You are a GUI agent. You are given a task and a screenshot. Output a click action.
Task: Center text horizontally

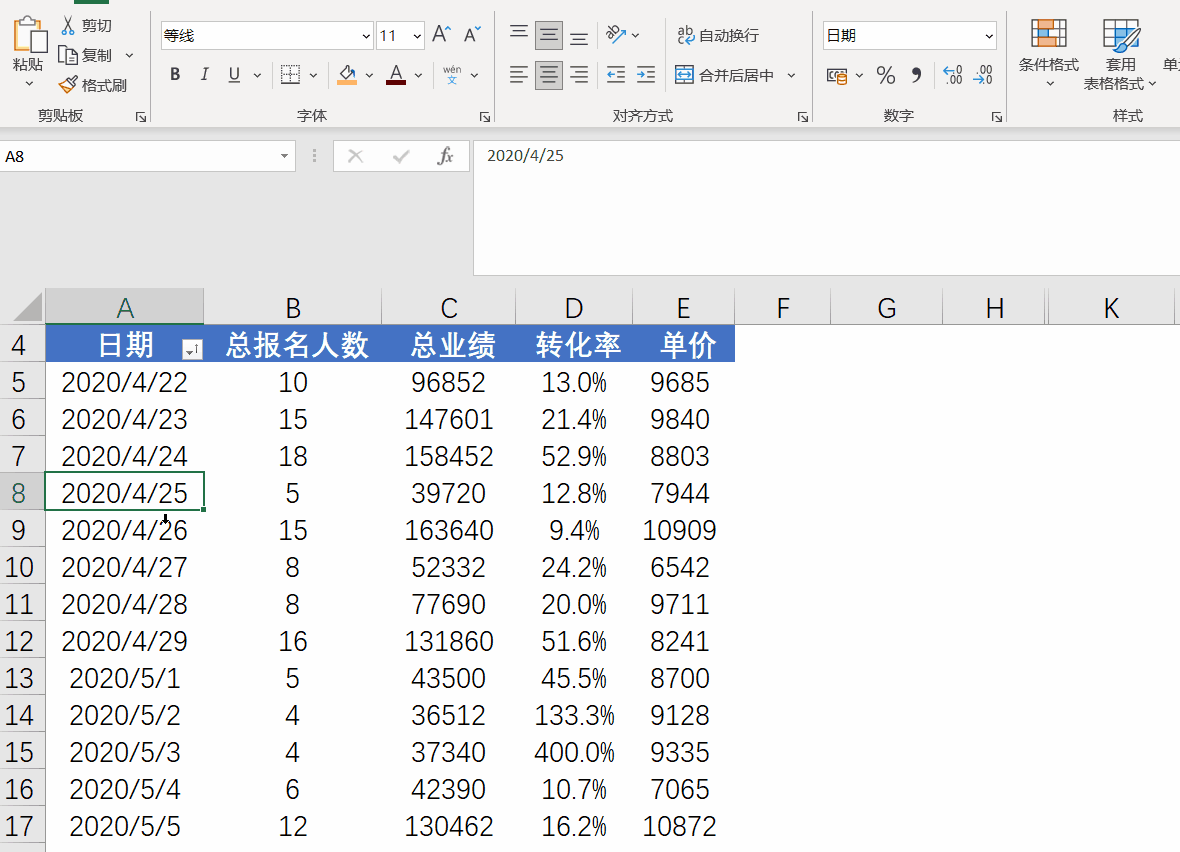[x=549, y=75]
